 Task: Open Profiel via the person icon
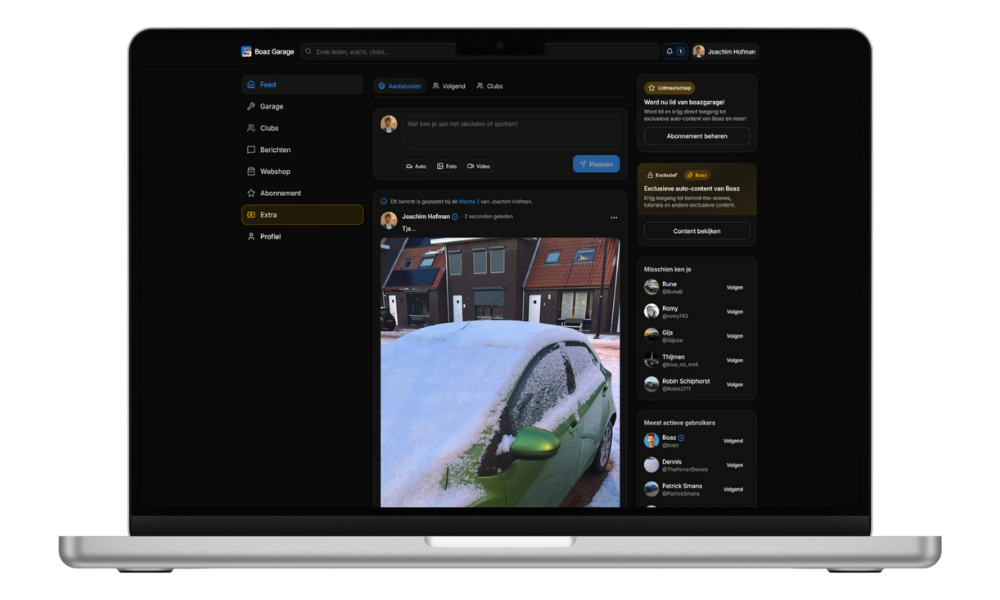pos(250,236)
